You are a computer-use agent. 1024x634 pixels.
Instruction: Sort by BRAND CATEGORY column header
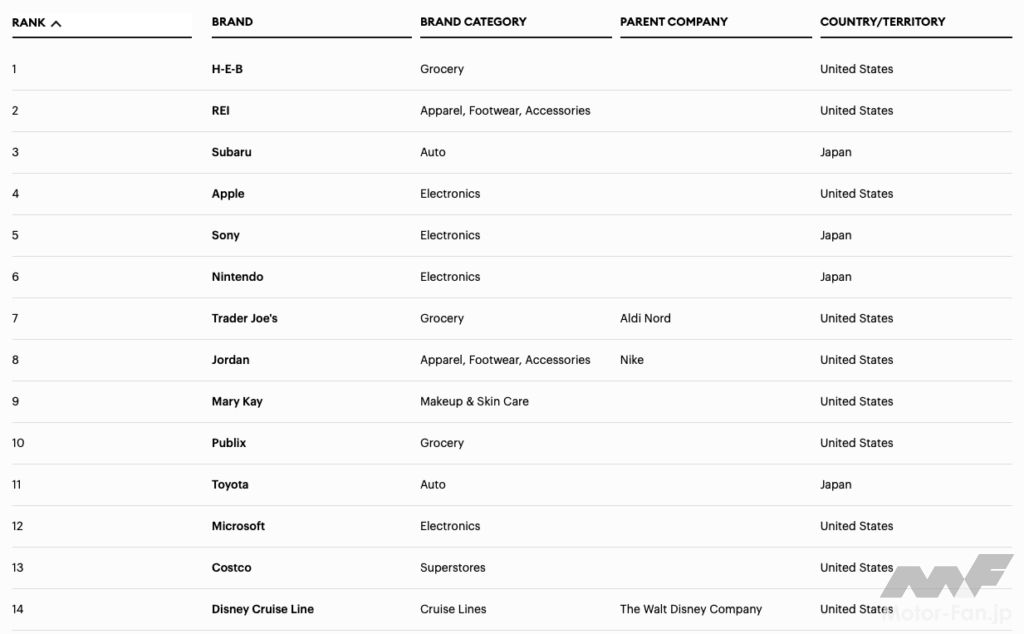(473, 22)
